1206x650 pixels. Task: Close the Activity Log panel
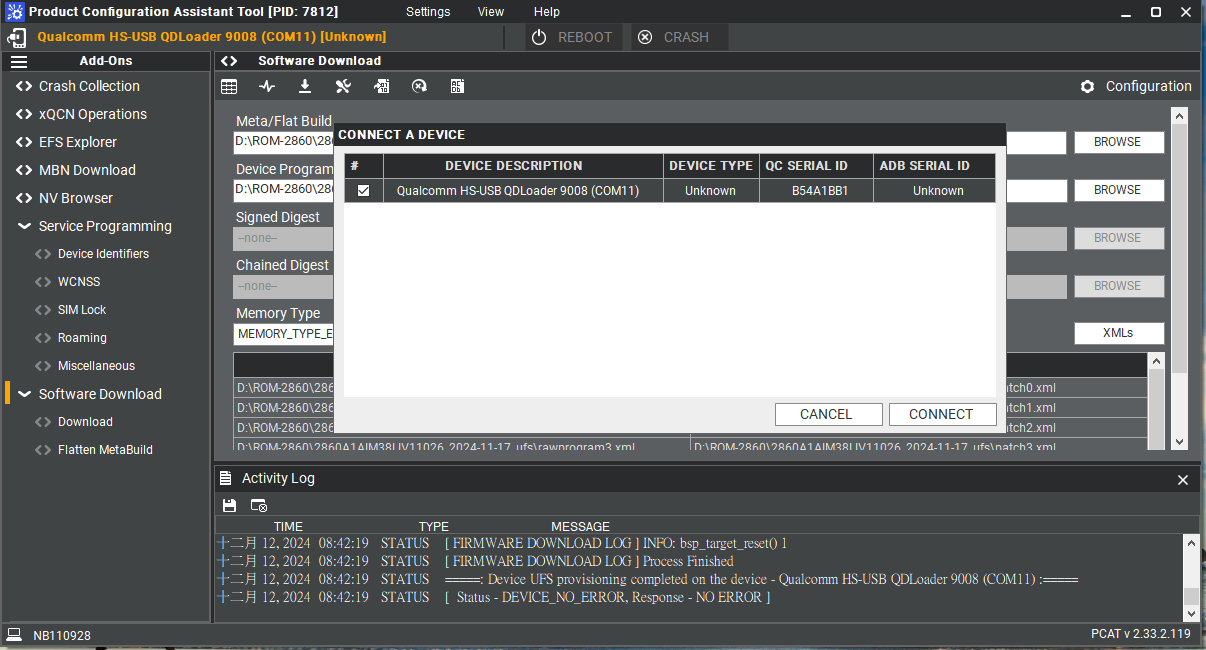(x=1183, y=480)
